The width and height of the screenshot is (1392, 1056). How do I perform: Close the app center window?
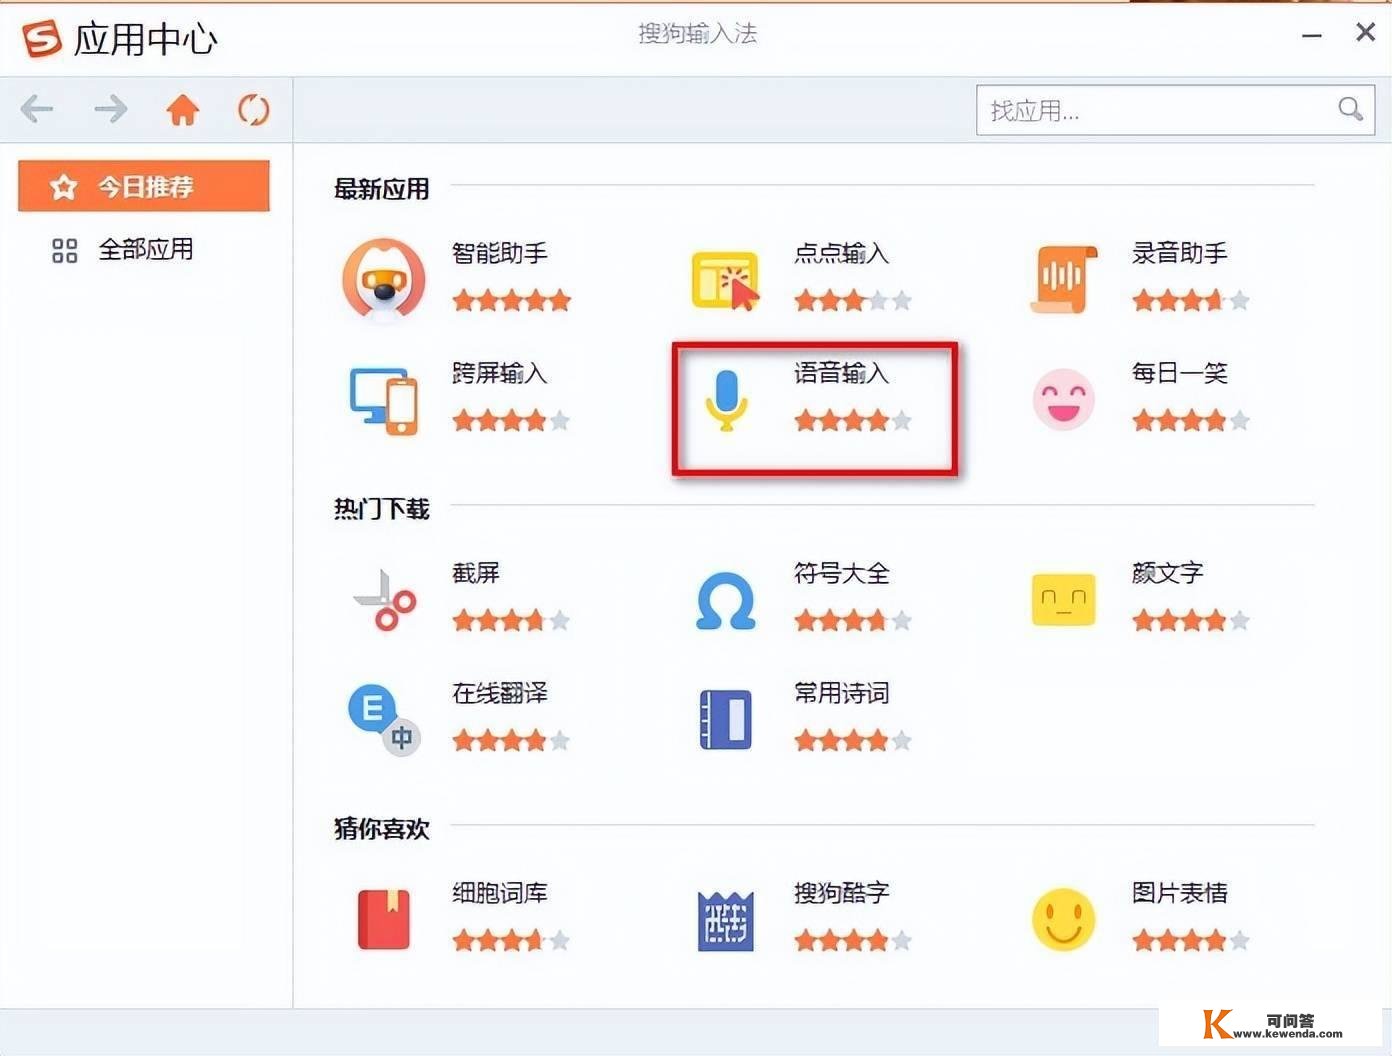[1365, 33]
